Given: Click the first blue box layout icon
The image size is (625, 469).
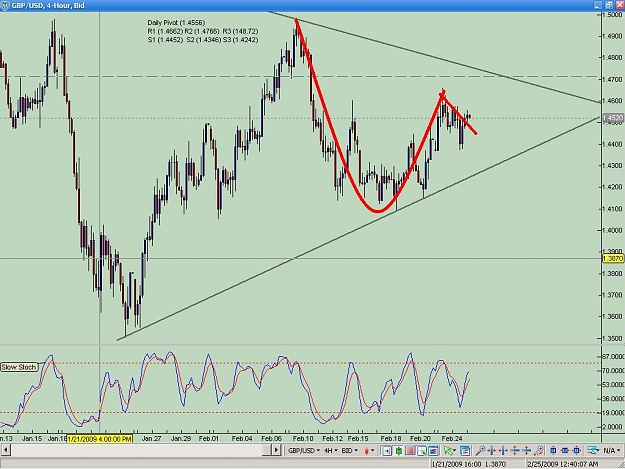Looking at the screenshot, I should [x=553, y=451].
